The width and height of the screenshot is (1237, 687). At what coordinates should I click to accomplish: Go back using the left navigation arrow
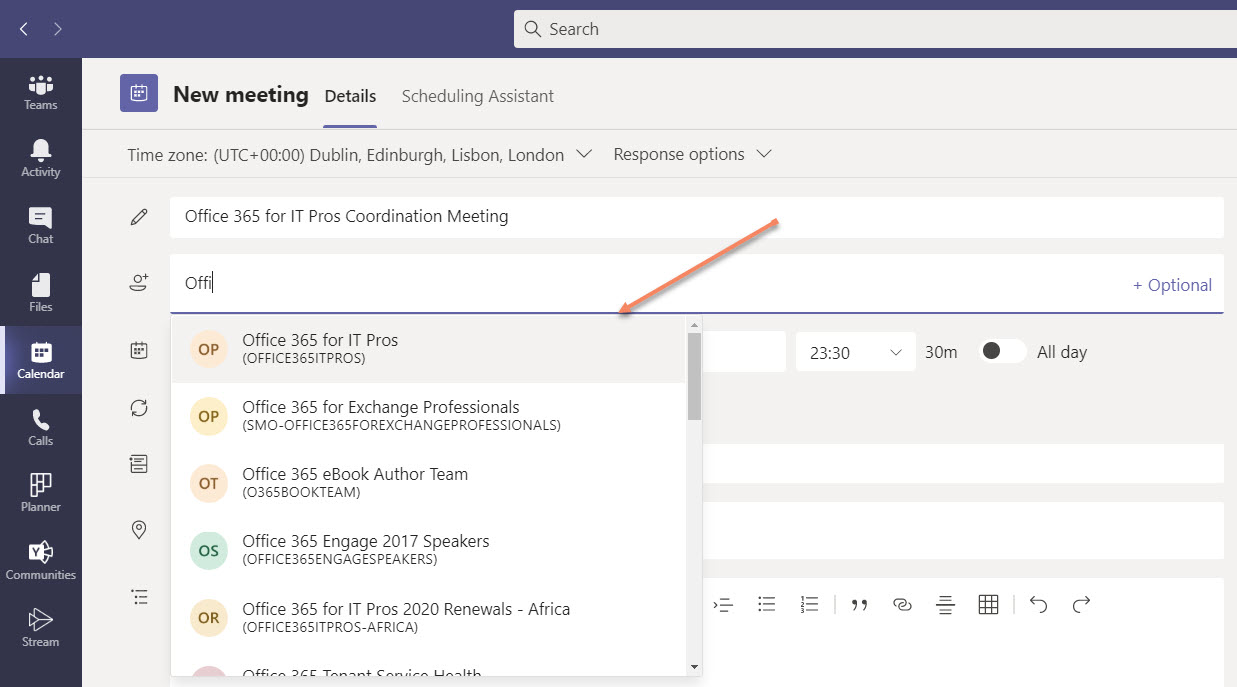pyautogui.click(x=24, y=29)
